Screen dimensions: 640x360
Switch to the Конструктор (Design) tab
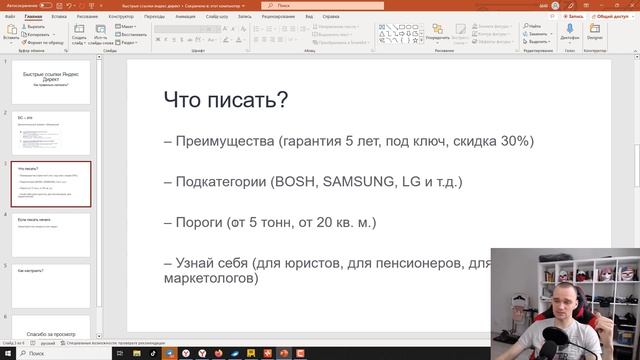121,17
